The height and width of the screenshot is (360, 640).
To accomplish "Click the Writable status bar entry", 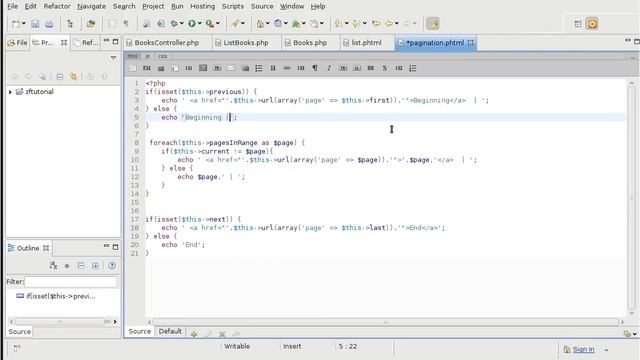I will (237, 347).
